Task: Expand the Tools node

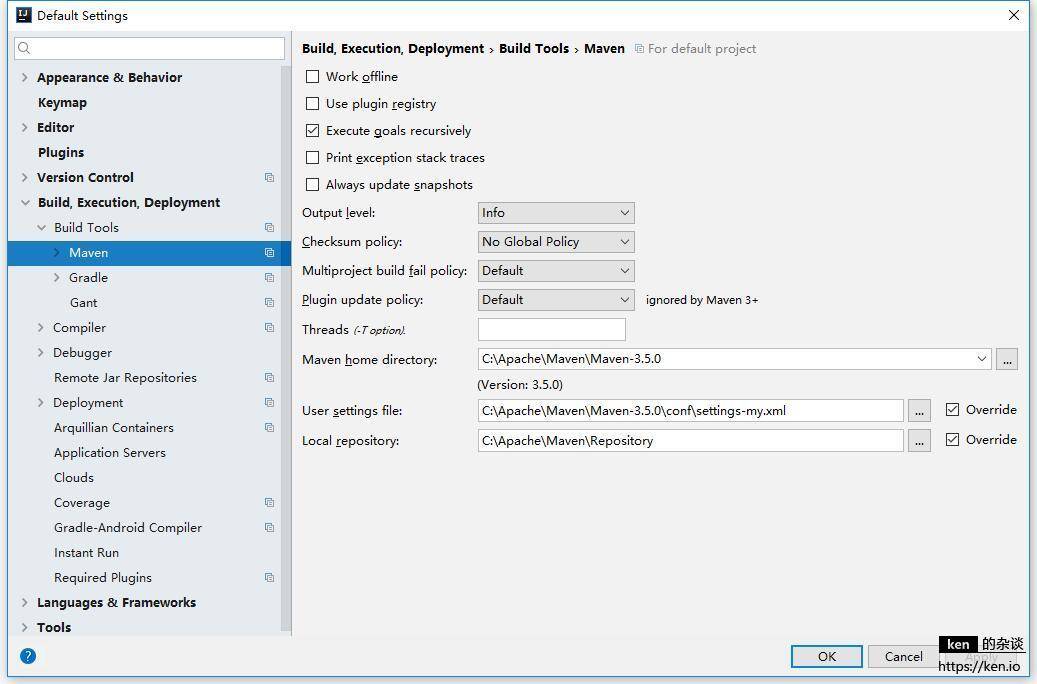Action: point(24,627)
